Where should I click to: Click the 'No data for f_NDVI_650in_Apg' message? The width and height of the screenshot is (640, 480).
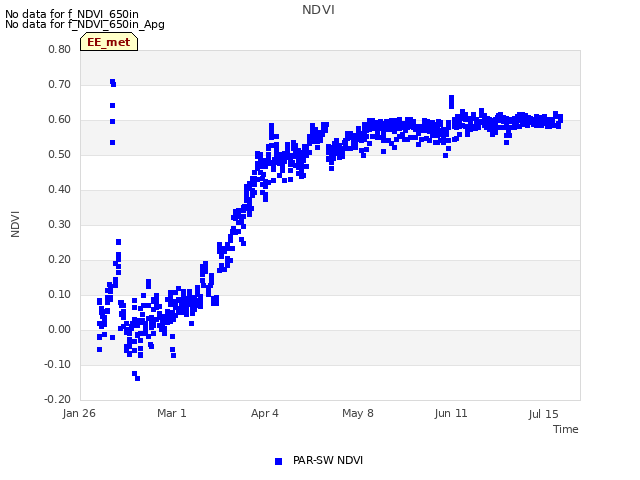pyautogui.click(x=85, y=24)
